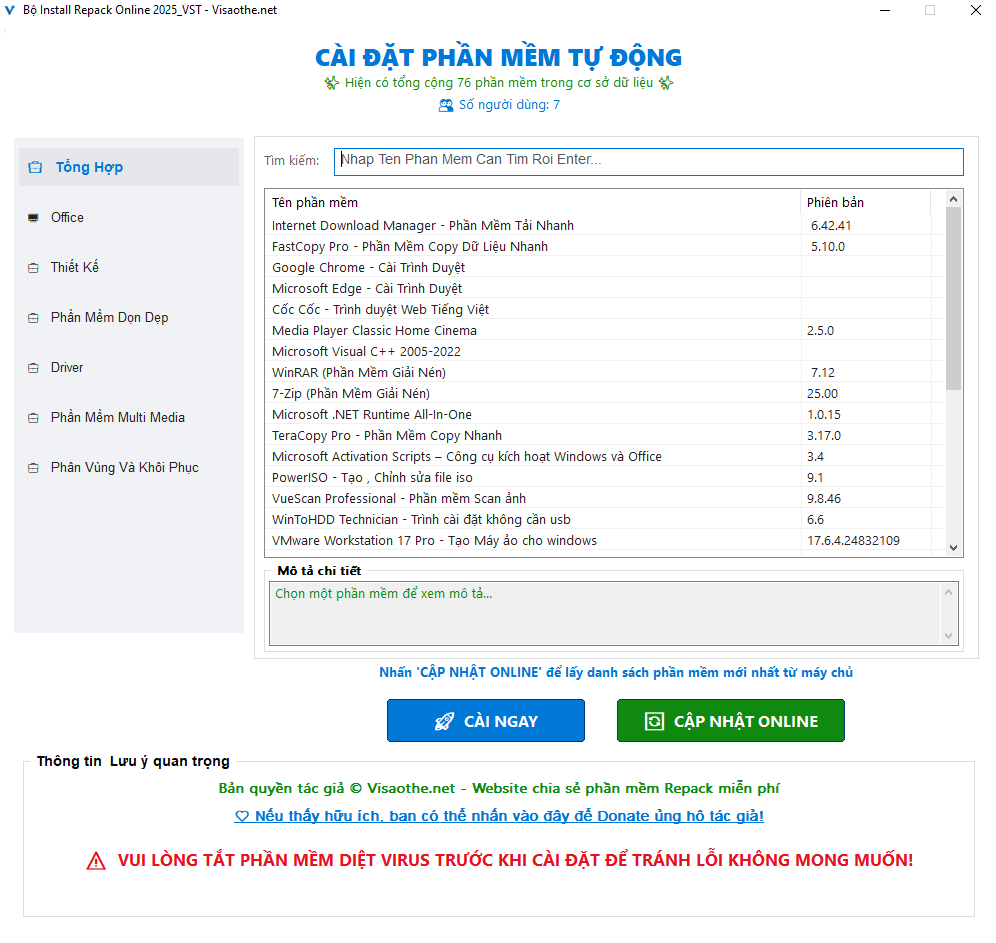The width and height of the screenshot is (996, 943).
Task: Click the sparkle icon left of the software count
Action: [x=332, y=83]
